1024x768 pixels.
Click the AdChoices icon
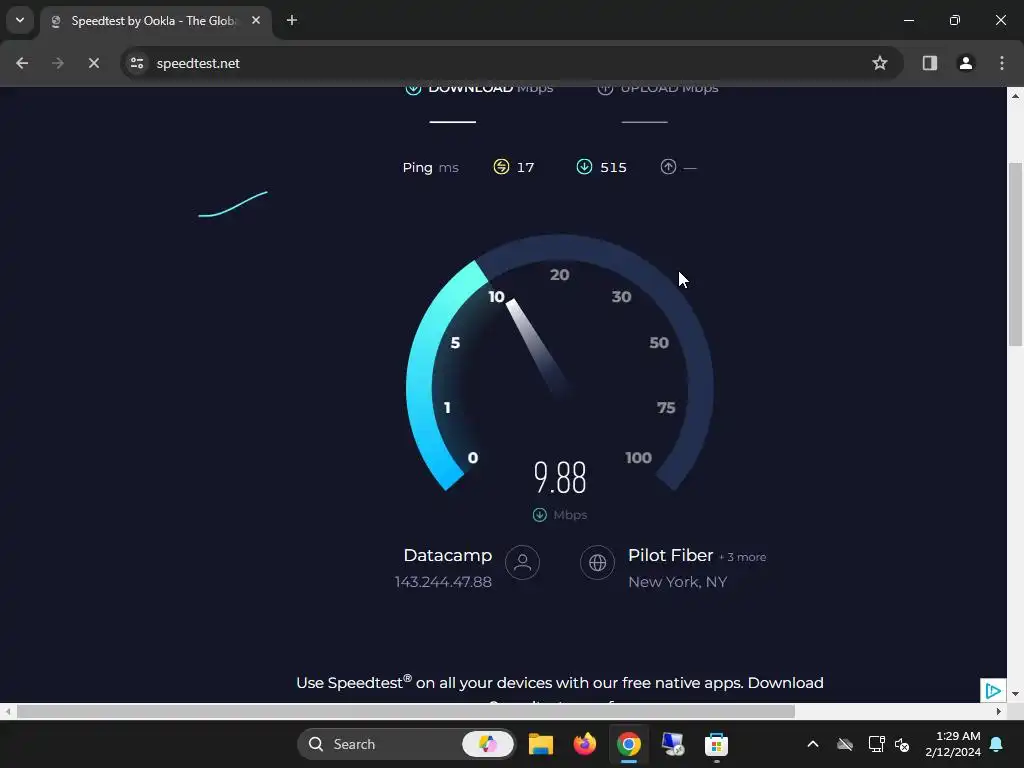tap(993, 690)
